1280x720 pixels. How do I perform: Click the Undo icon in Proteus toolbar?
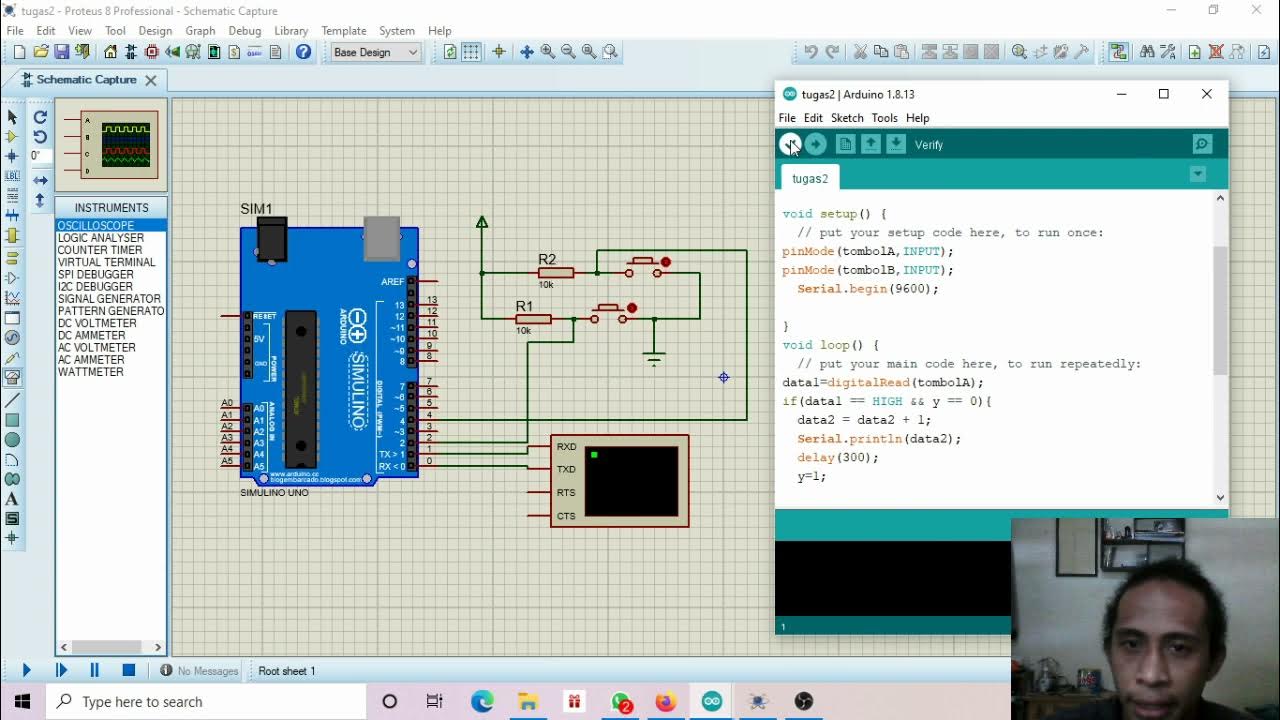point(810,52)
